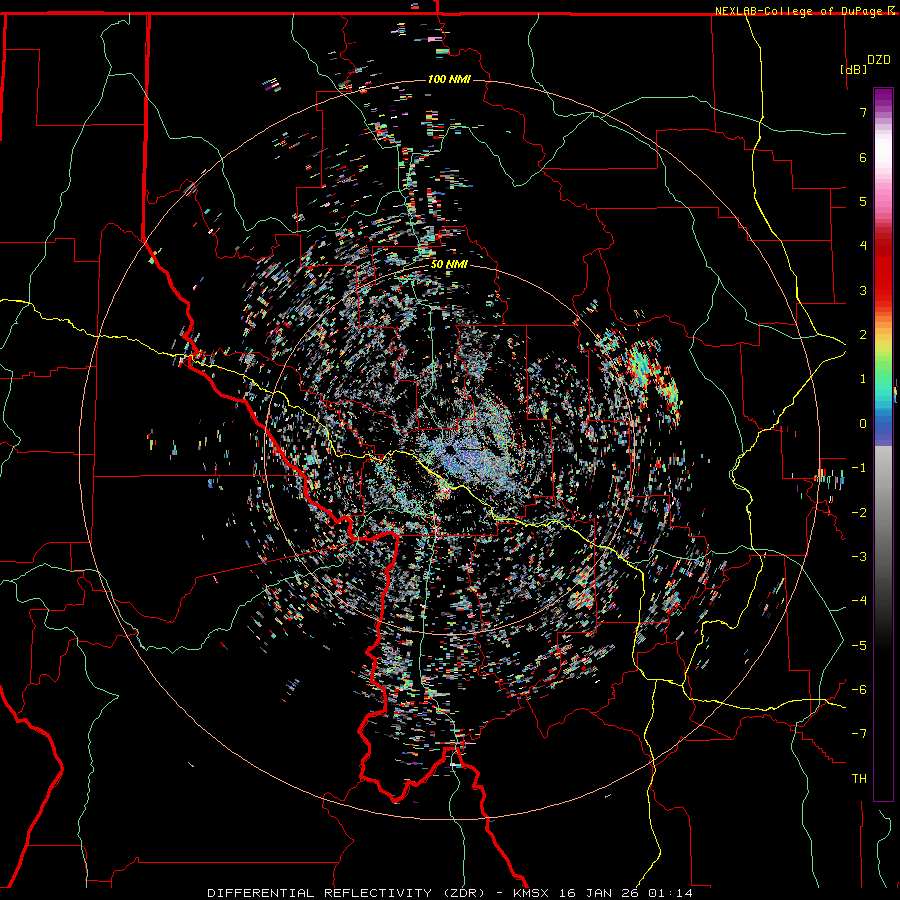
Task: Select the 100 NMI range ring label
Action: (x=449, y=79)
